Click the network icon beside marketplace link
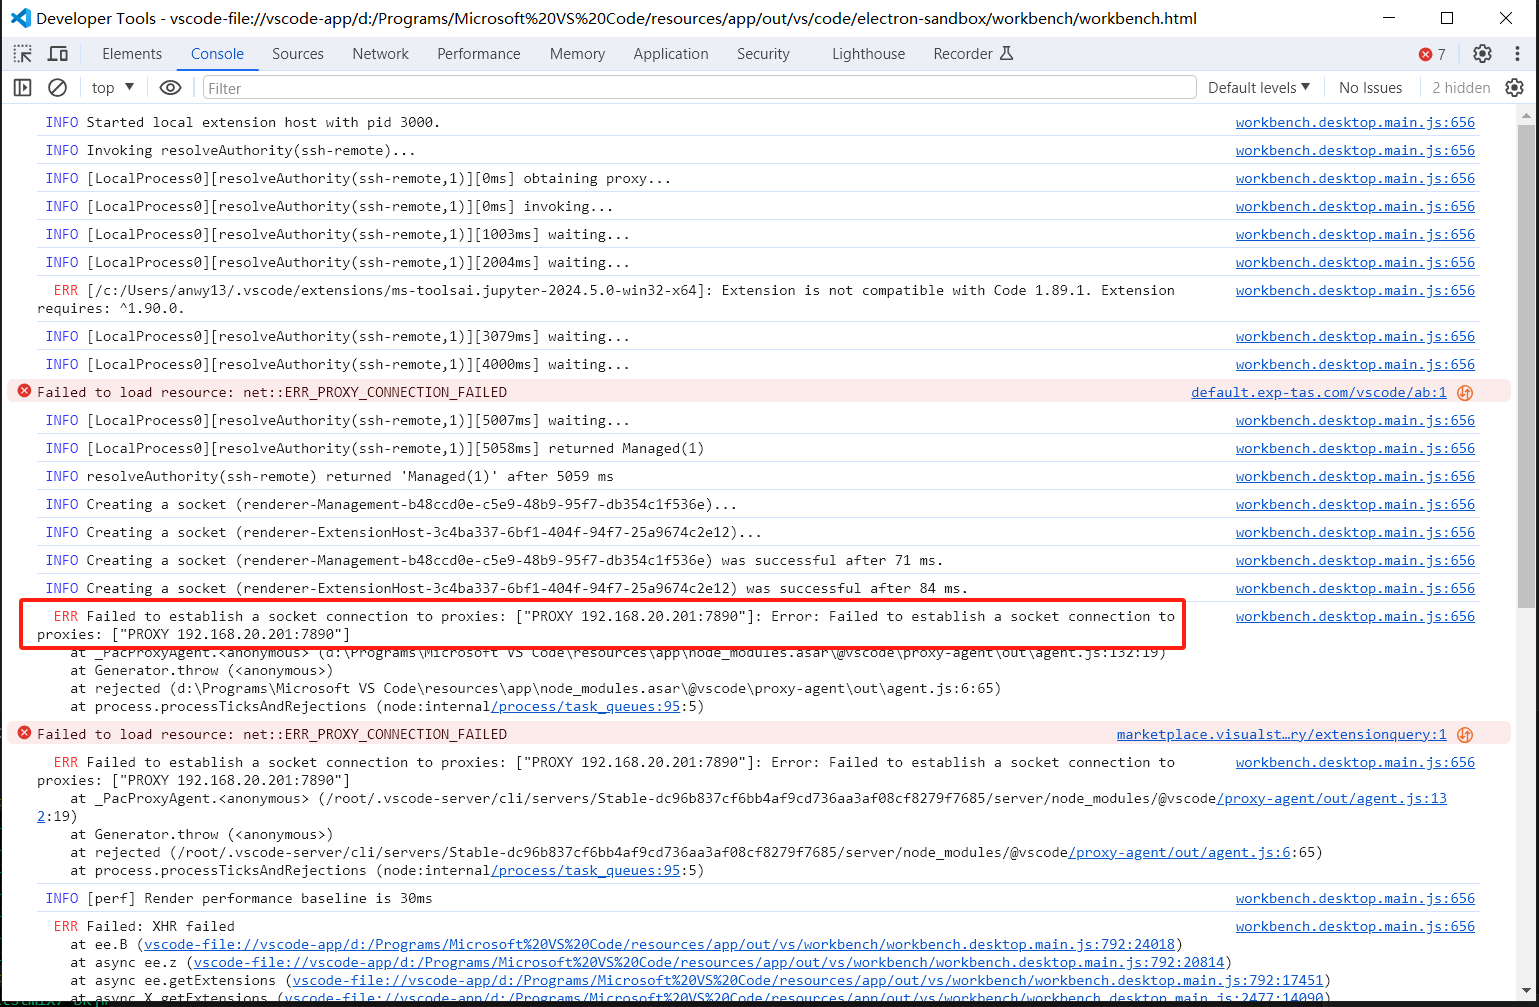 pos(1465,735)
